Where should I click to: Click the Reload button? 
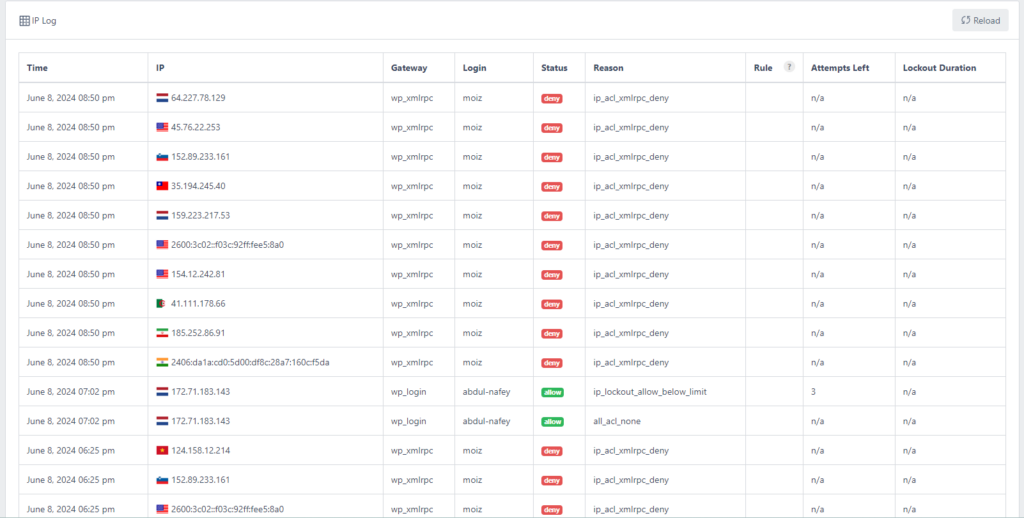tap(979, 20)
